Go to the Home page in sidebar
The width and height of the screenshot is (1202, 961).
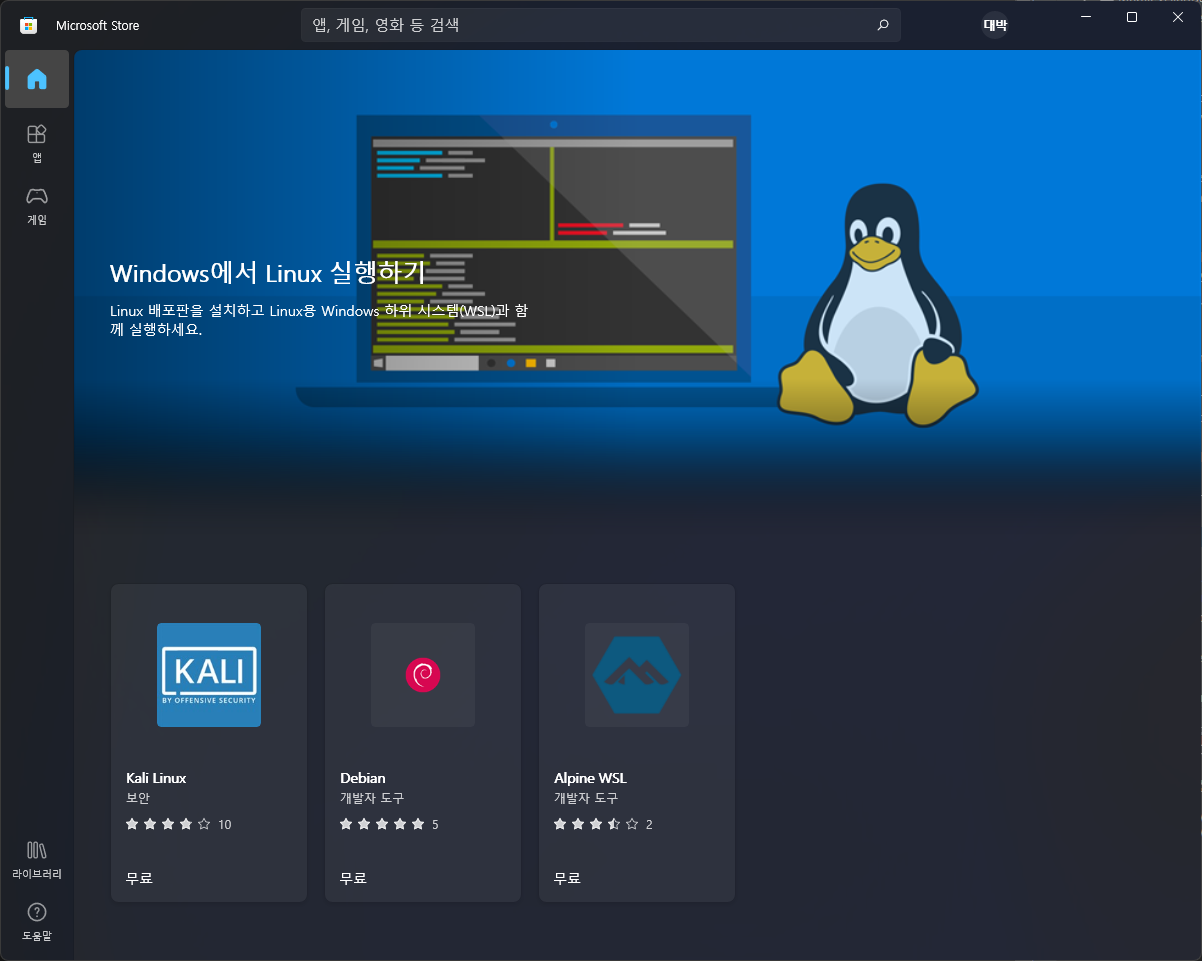pyautogui.click(x=37, y=79)
